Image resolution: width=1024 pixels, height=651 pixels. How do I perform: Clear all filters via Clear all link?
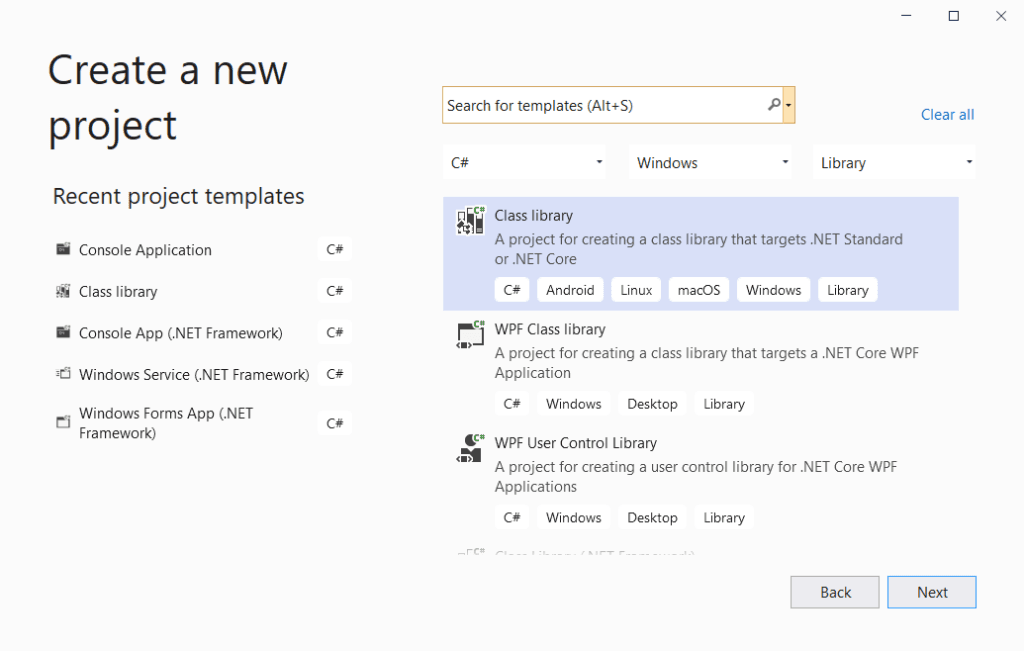click(947, 115)
